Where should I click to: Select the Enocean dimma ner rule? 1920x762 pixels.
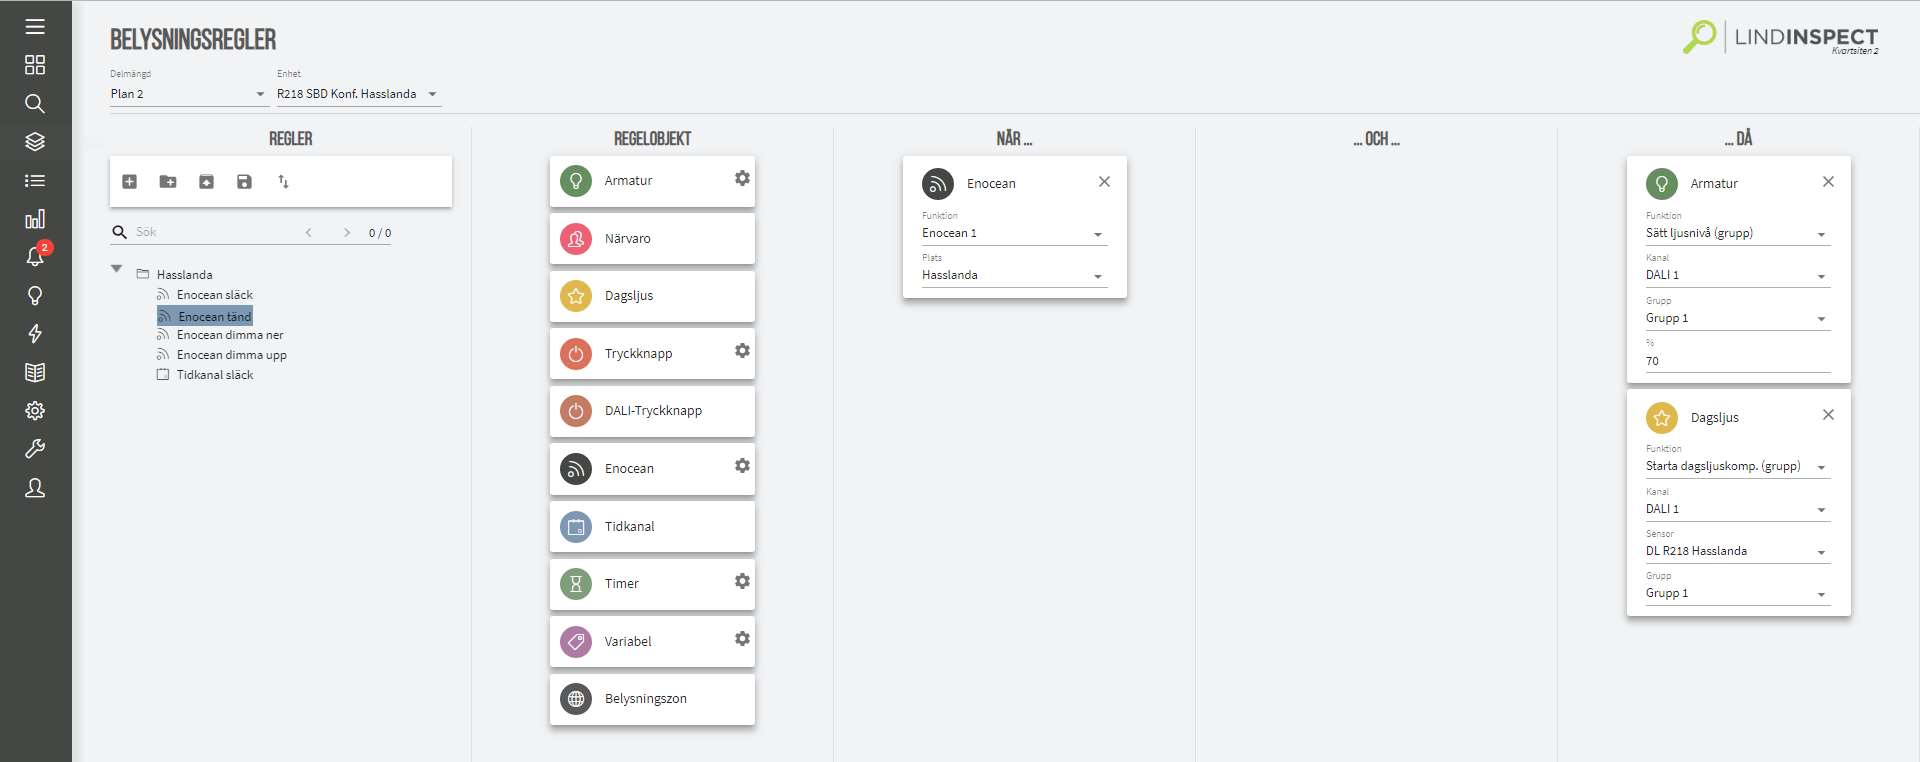pos(230,335)
